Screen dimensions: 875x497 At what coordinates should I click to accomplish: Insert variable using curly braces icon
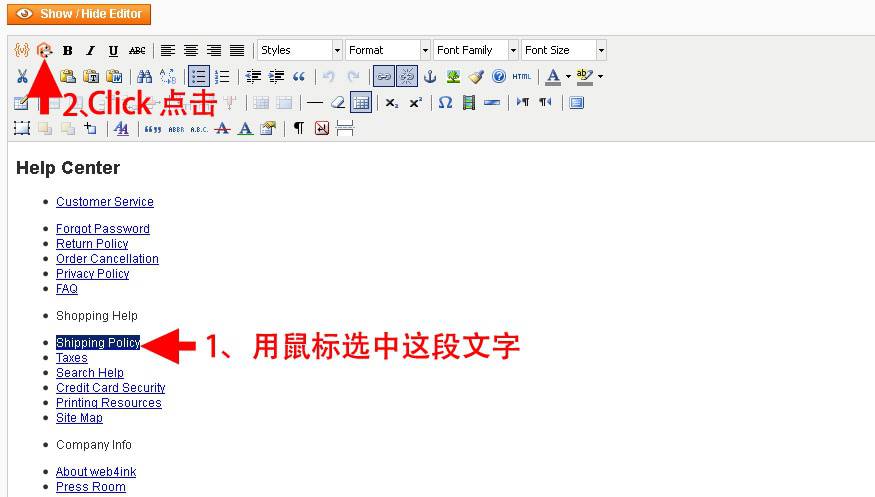point(22,50)
